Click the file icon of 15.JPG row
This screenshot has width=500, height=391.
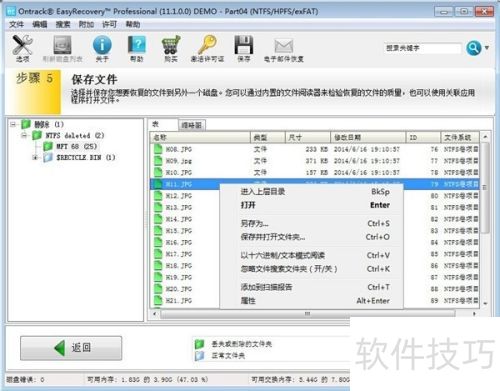pos(158,231)
